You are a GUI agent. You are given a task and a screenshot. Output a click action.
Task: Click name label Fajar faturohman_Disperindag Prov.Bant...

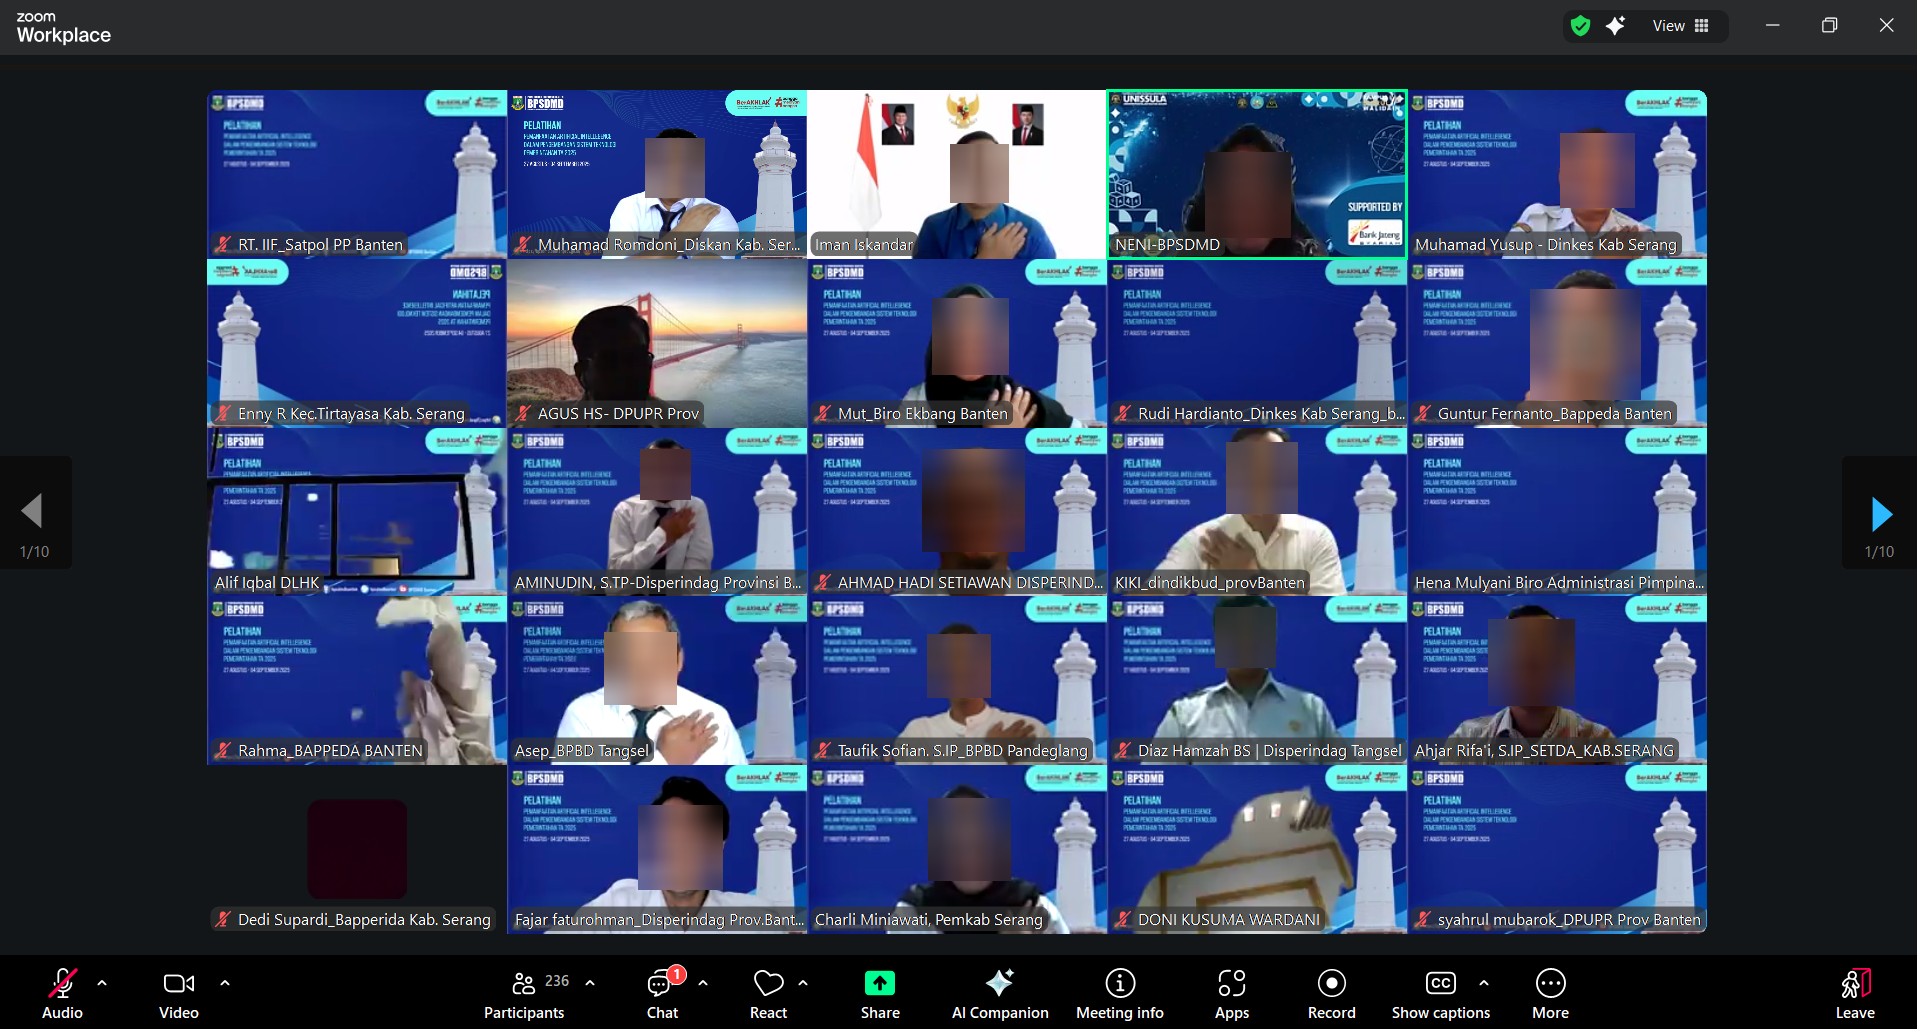pos(658,920)
